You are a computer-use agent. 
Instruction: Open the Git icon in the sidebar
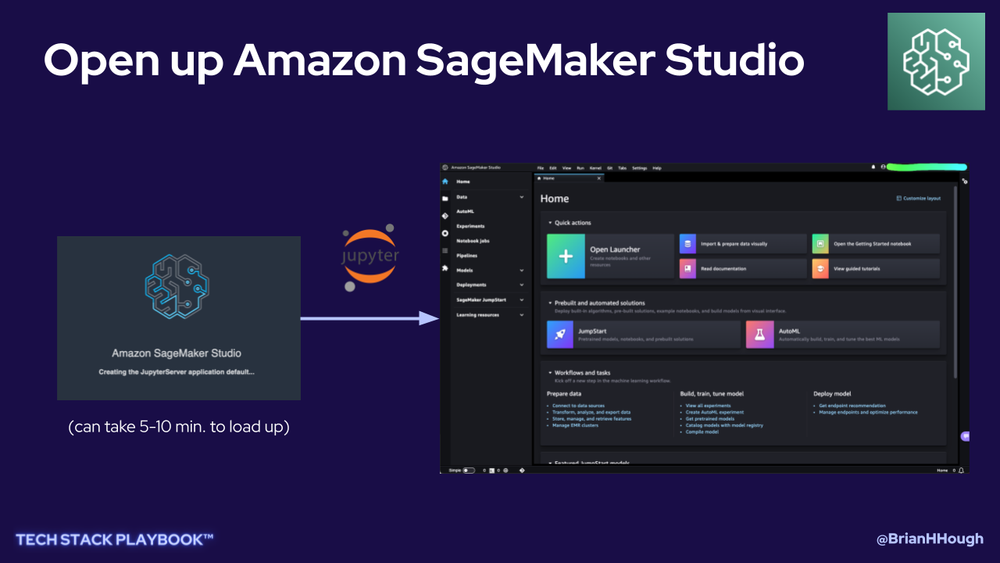pyautogui.click(x=445, y=216)
